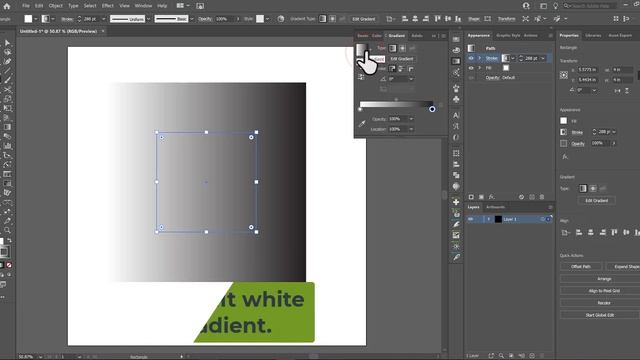Select the Pen tool in the left toolbar
The height and width of the screenshot is (360, 640).
(7, 62)
